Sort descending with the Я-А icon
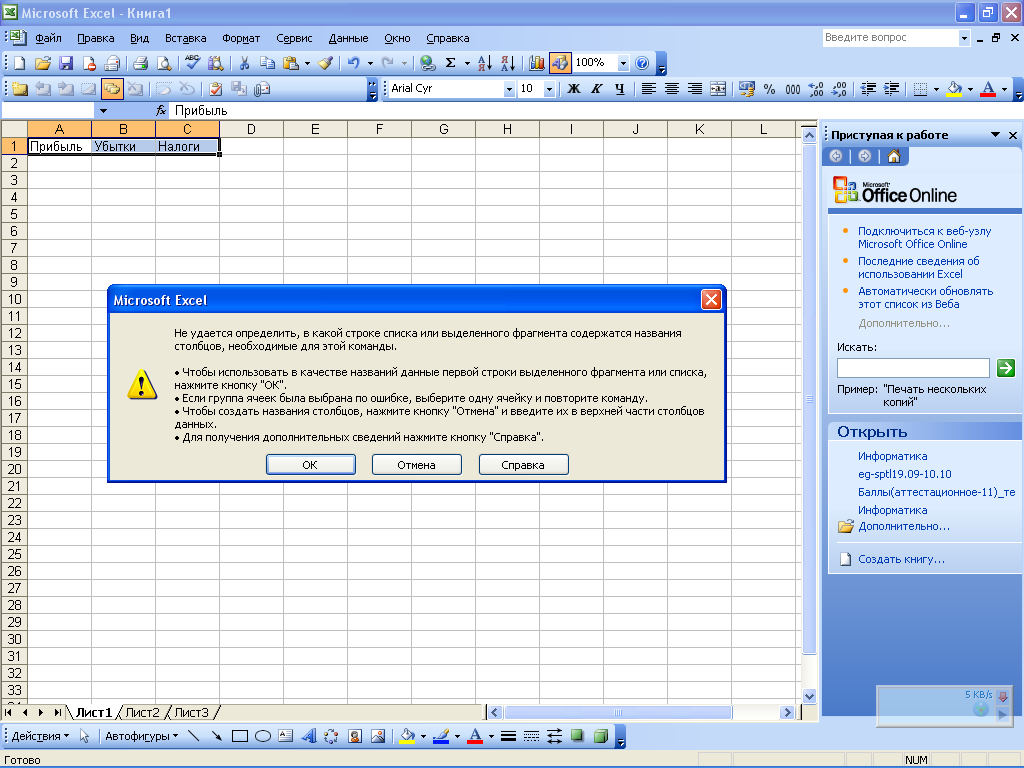Viewport: 1024px width, 768px height. pos(508,63)
